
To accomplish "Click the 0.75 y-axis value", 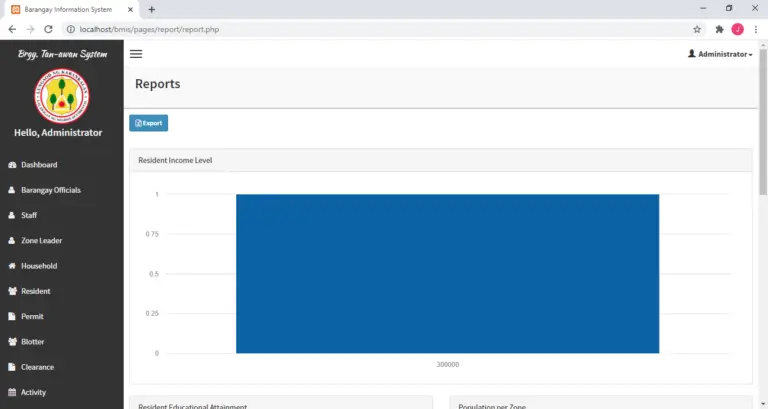I will coord(152,234).
